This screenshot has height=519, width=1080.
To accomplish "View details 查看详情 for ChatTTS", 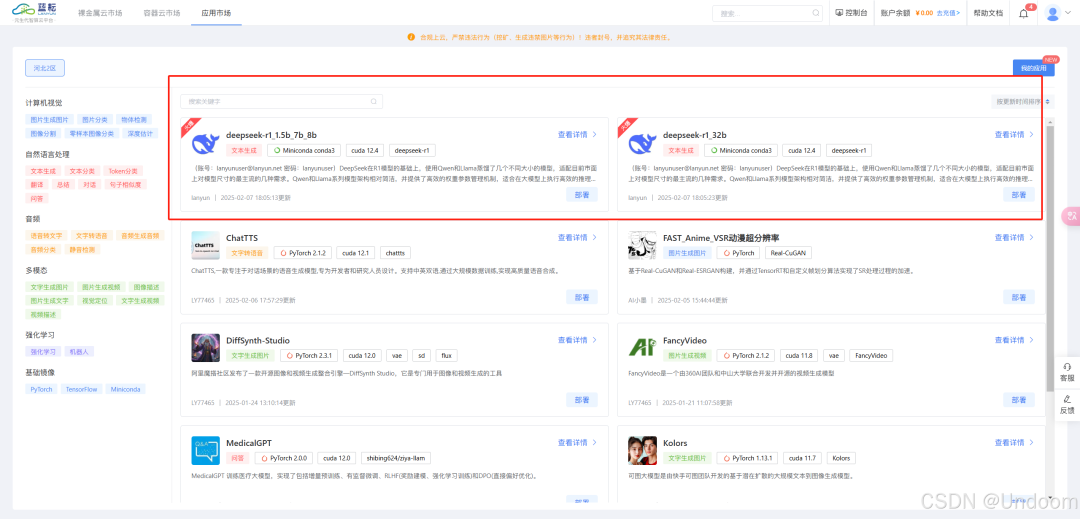I will [577, 237].
